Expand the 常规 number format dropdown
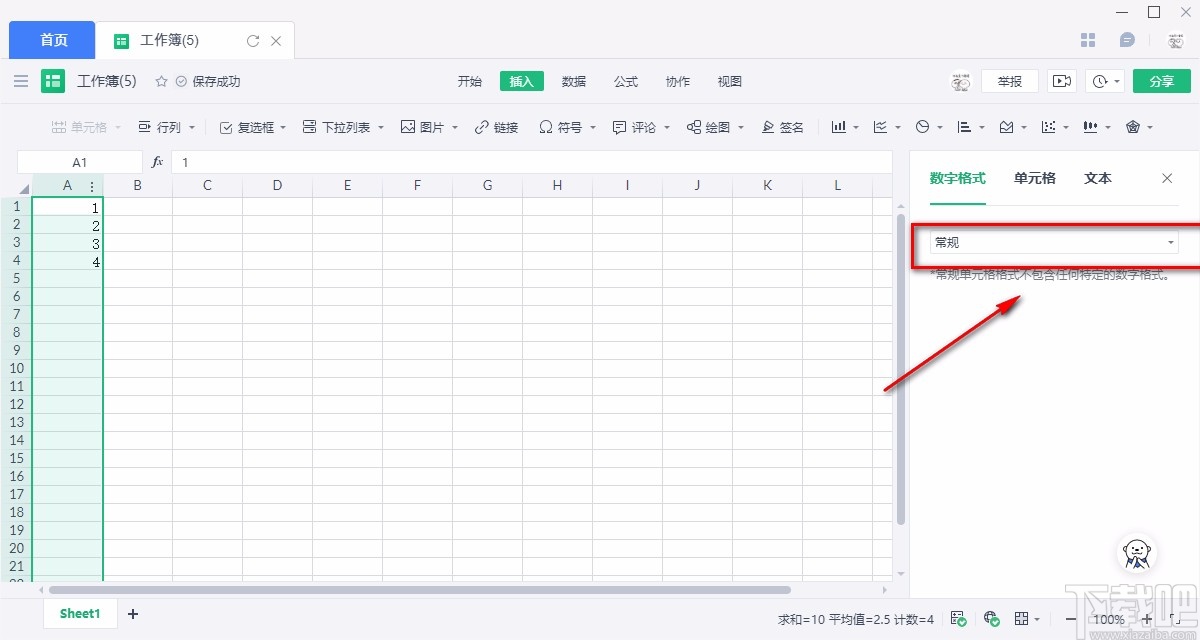The image size is (1200, 640). (x=1054, y=242)
